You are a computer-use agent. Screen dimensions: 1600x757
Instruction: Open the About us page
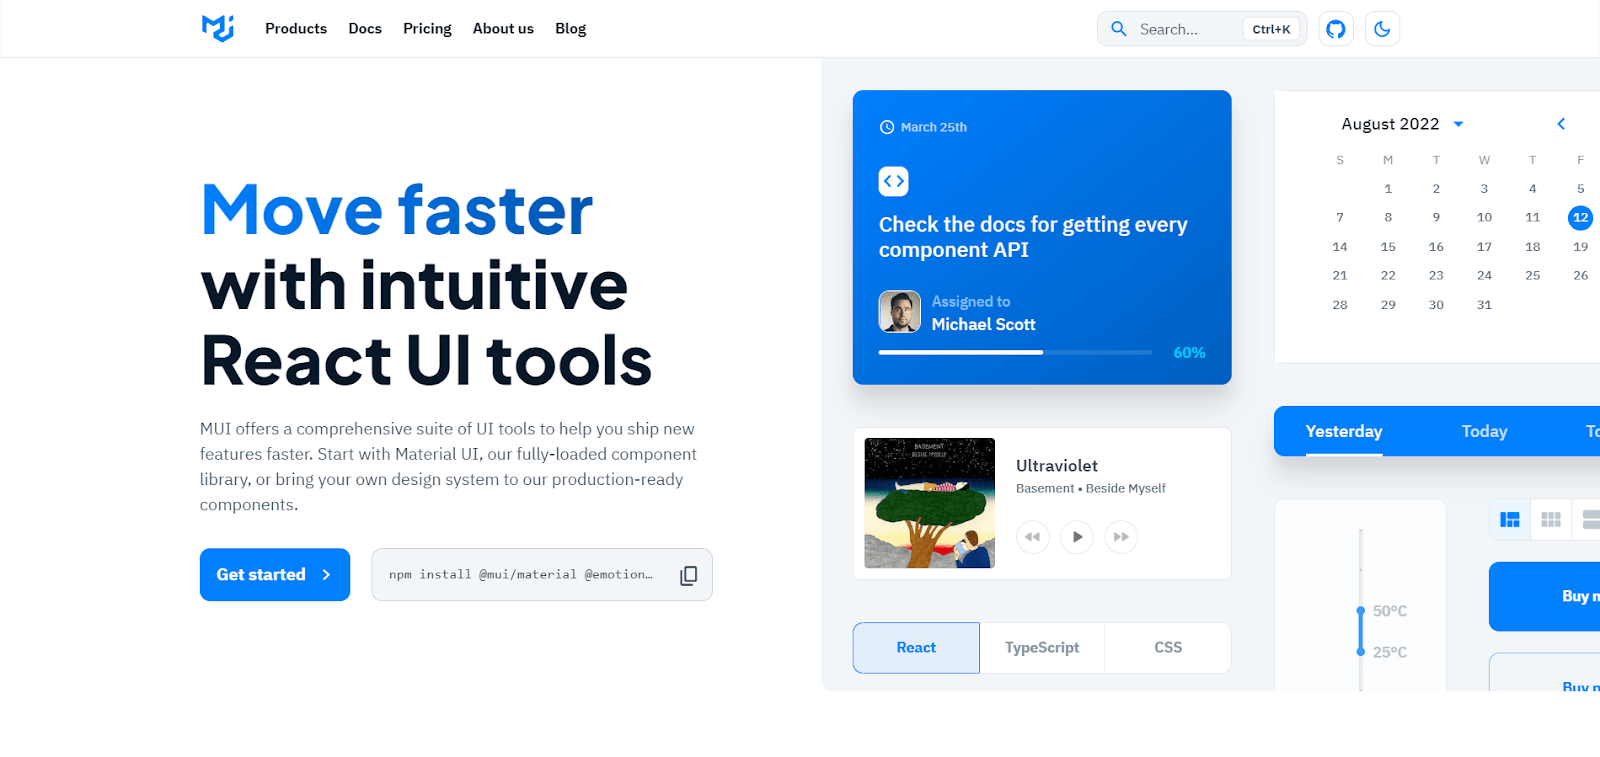[503, 29]
